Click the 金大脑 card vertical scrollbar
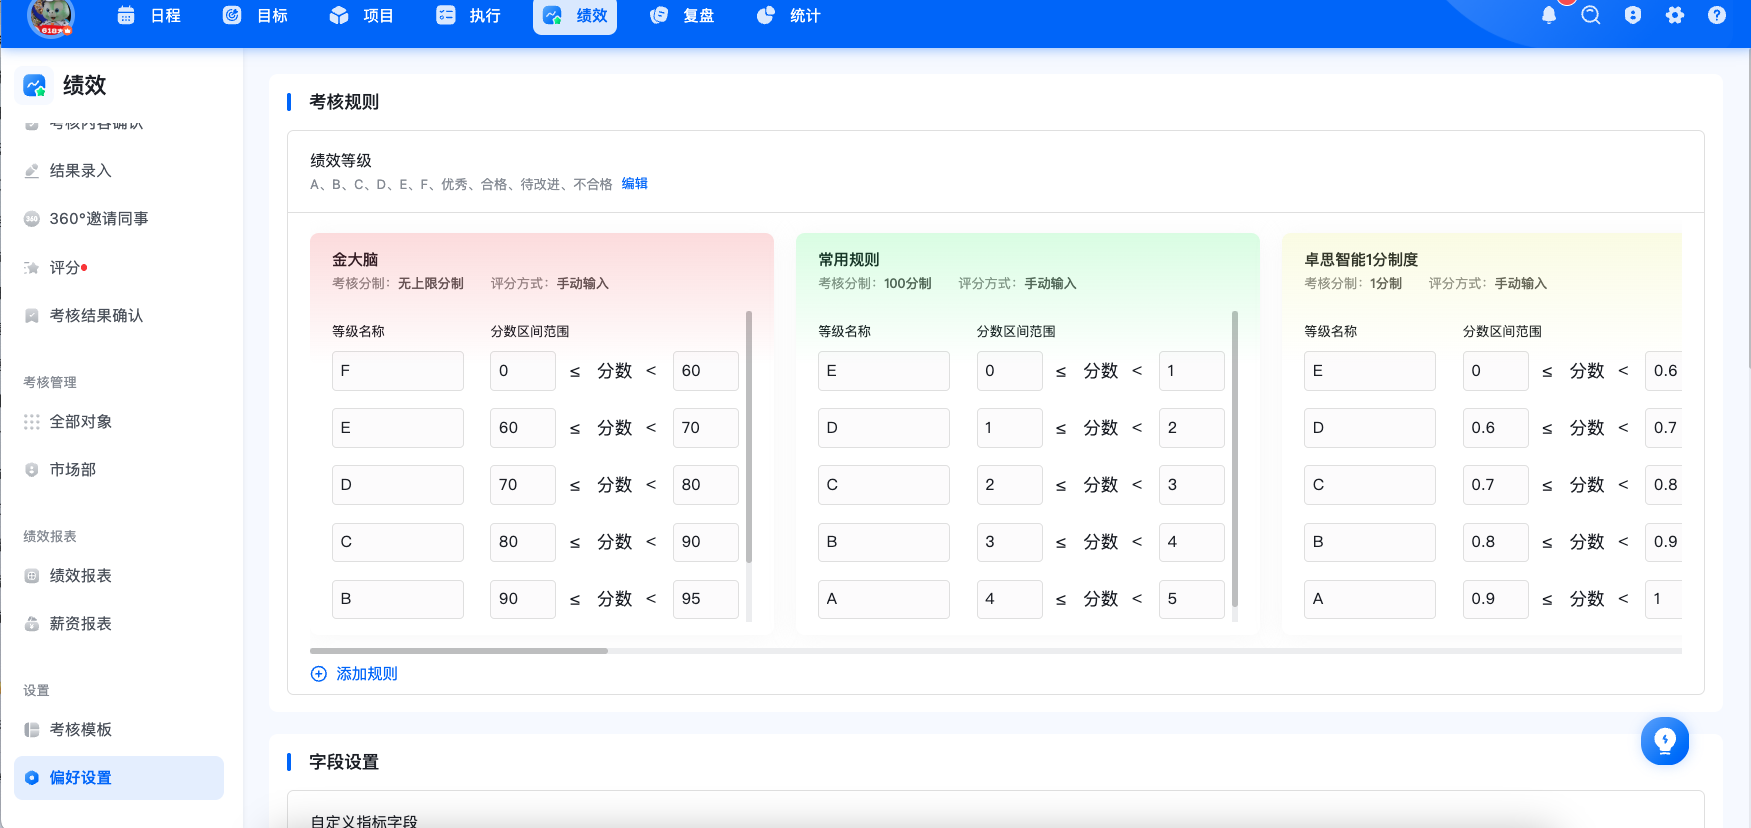 (749, 437)
